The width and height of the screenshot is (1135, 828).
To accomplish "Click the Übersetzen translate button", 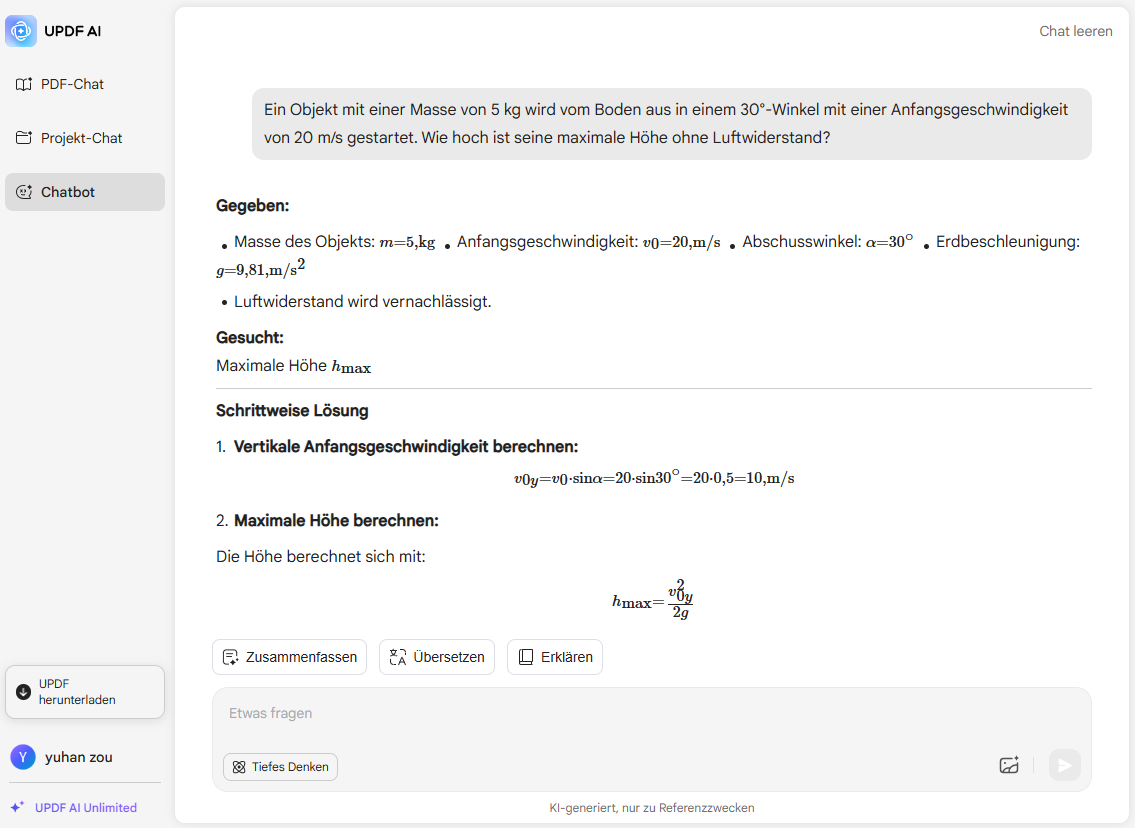I will [436, 657].
